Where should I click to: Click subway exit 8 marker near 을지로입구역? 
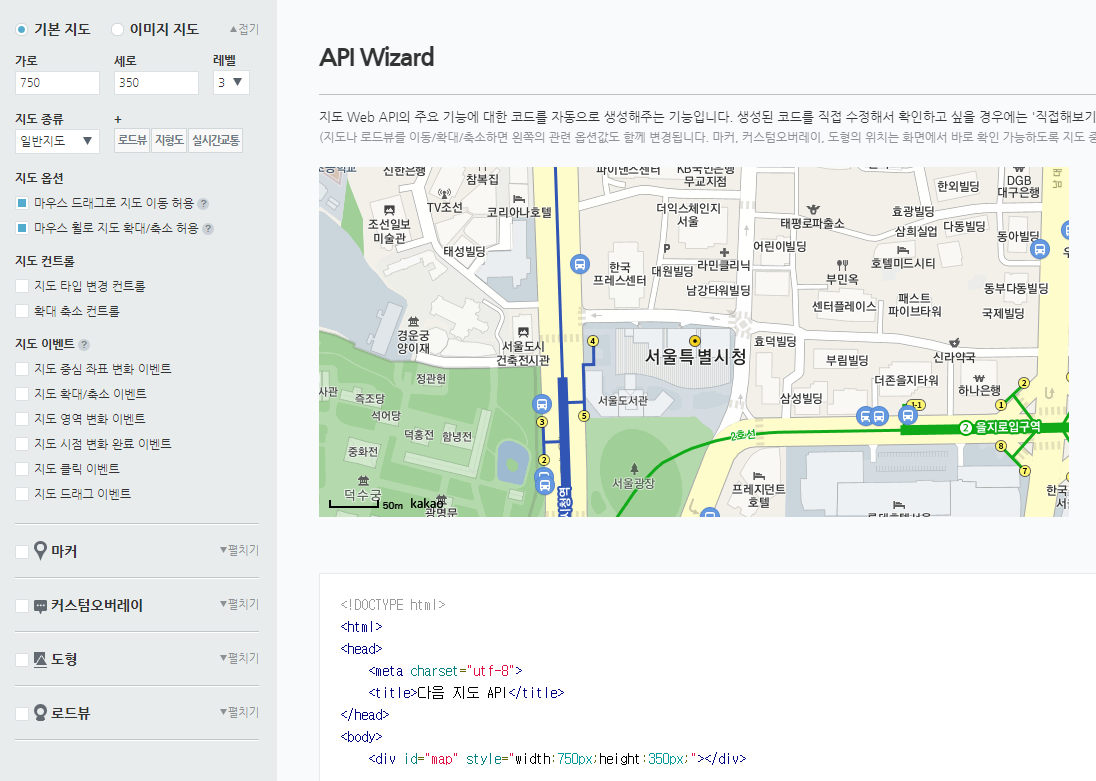pyautogui.click(x=1001, y=445)
